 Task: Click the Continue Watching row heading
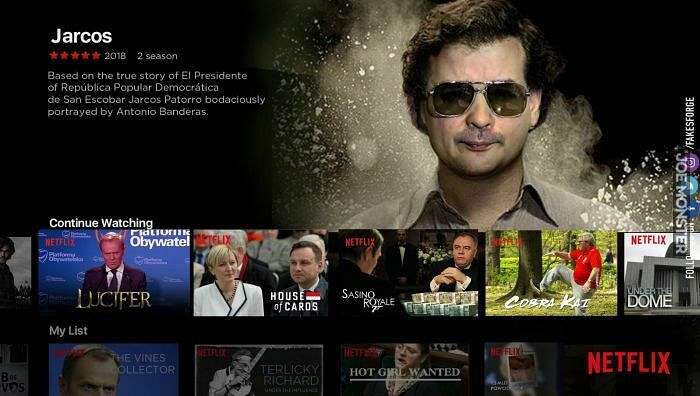pyautogui.click(x=101, y=223)
